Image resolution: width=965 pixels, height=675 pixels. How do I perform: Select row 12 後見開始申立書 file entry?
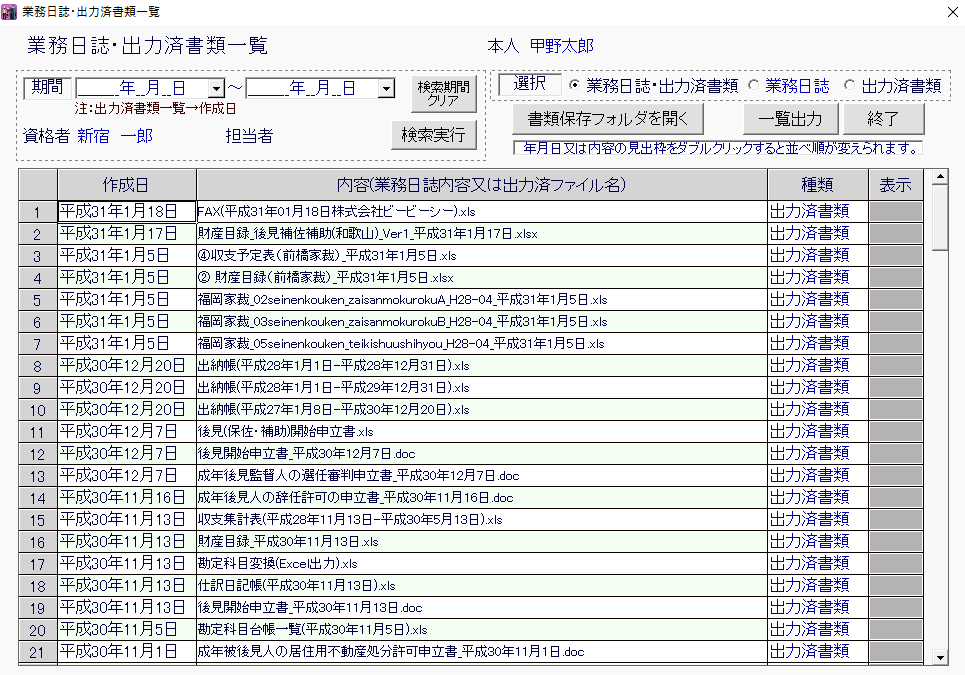click(x=481, y=453)
